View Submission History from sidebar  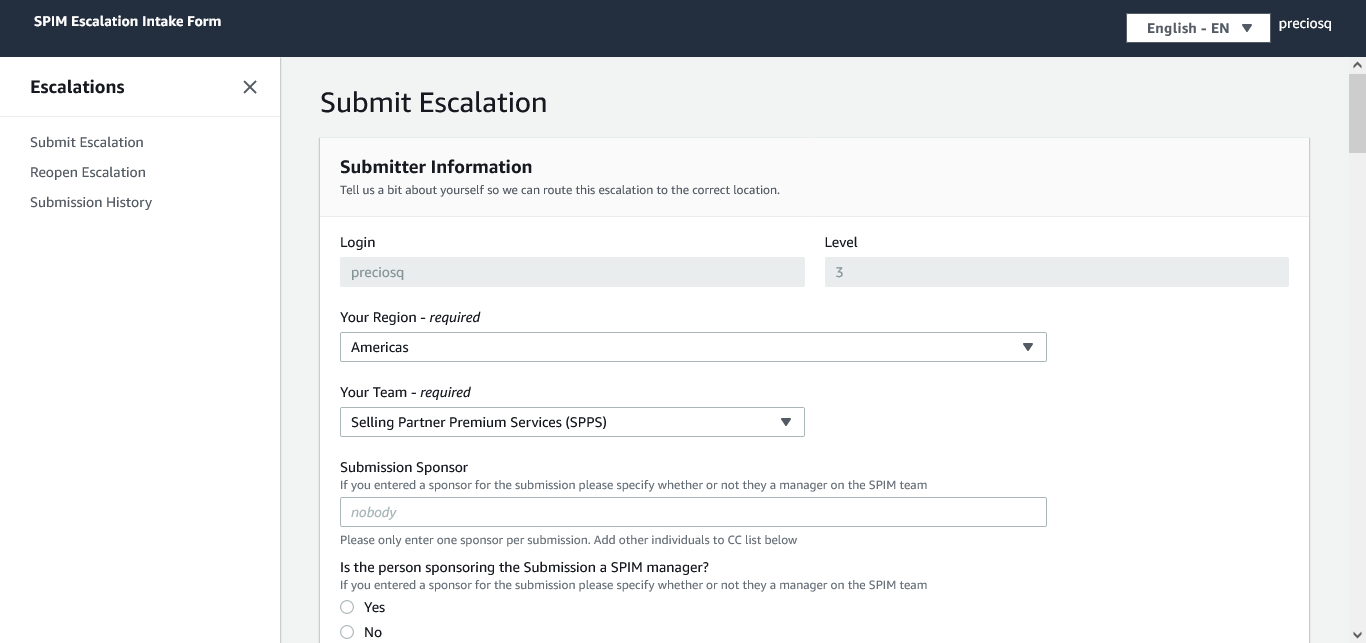coord(91,202)
